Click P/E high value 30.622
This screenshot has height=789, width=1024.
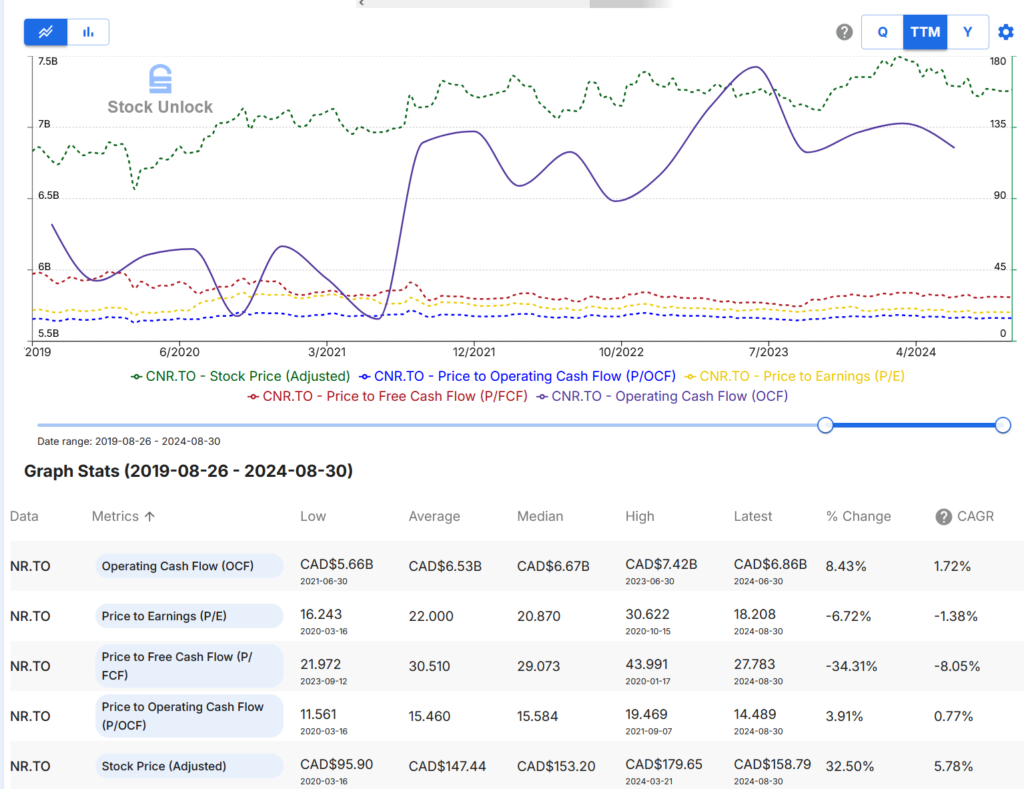pyautogui.click(x=647, y=614)
